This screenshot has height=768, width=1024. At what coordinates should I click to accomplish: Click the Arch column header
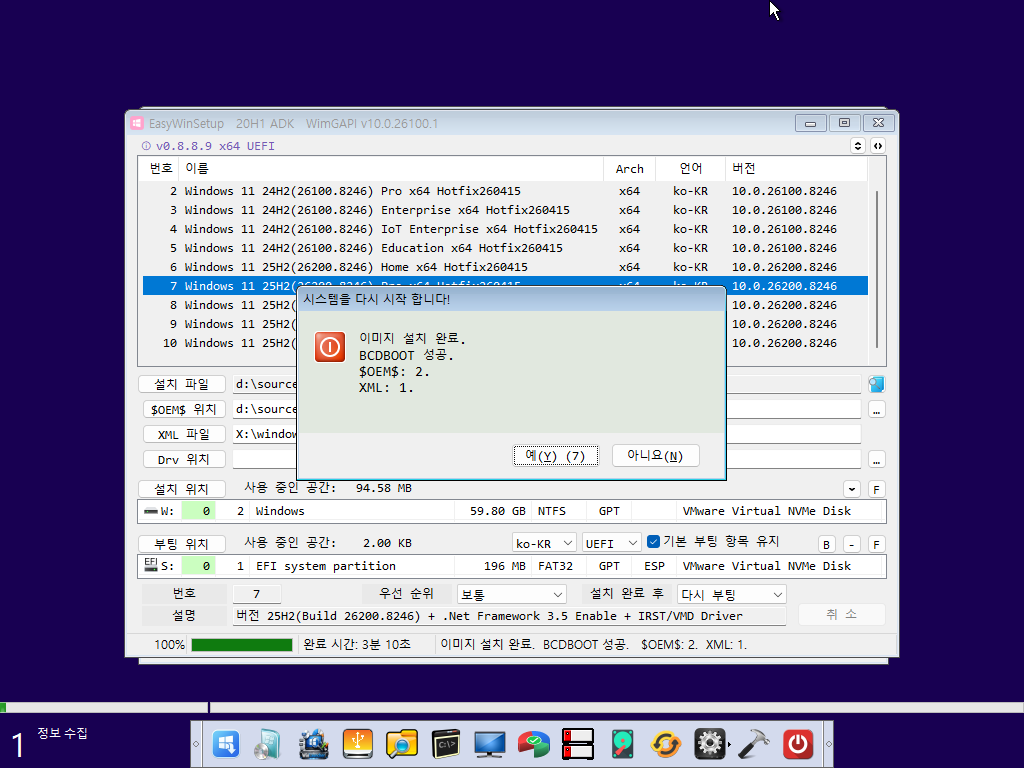point(630,168)
